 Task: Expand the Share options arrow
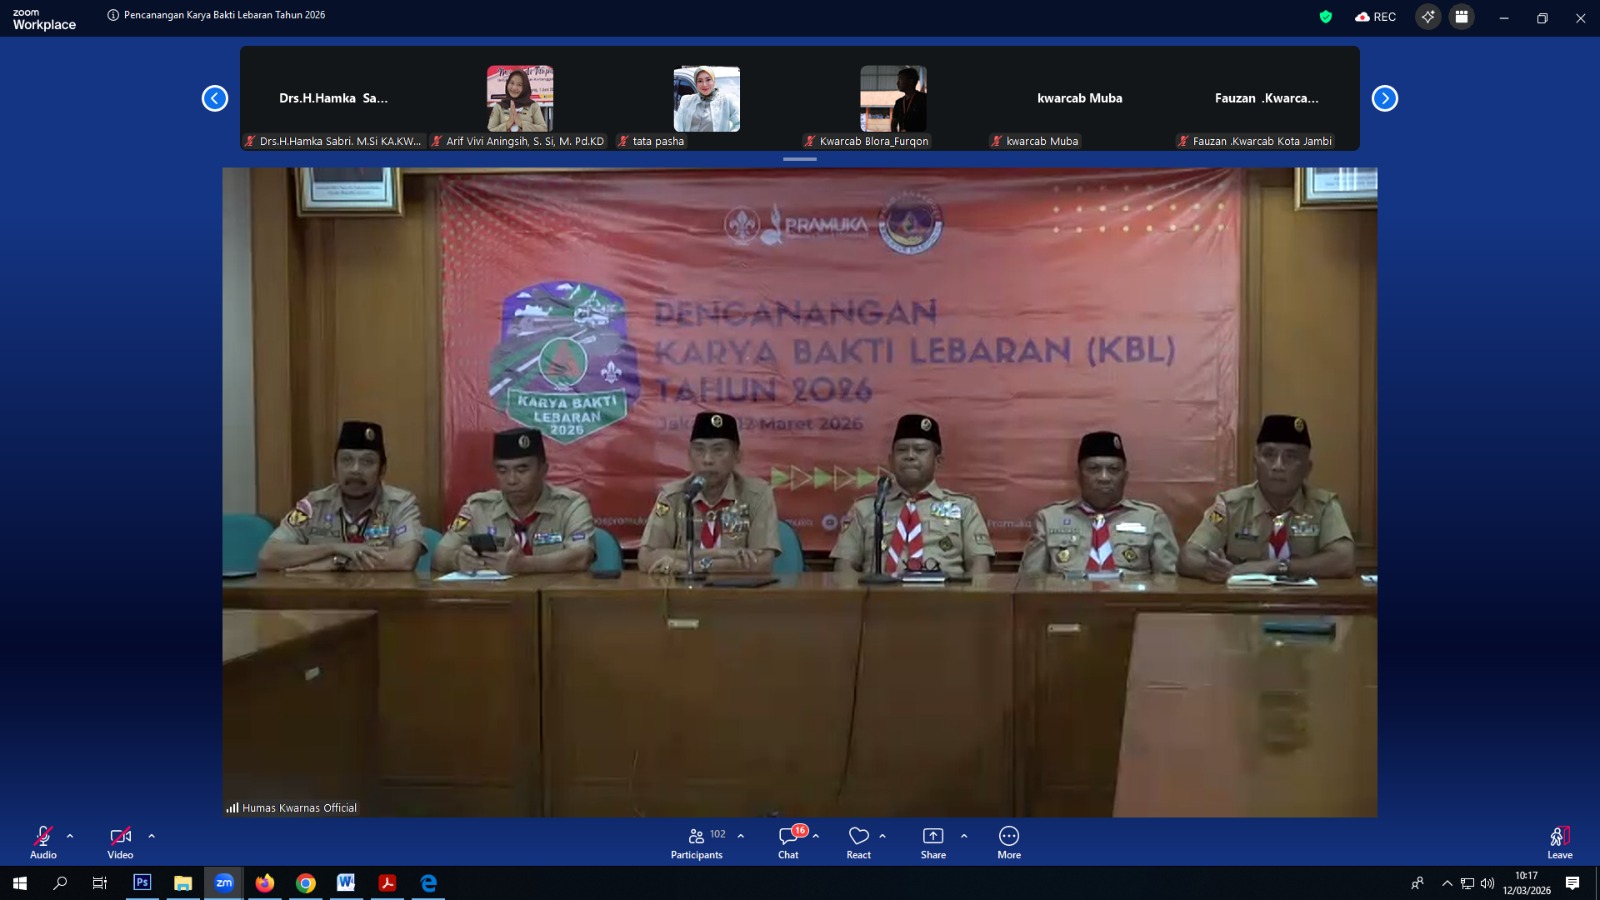(964, 836)
